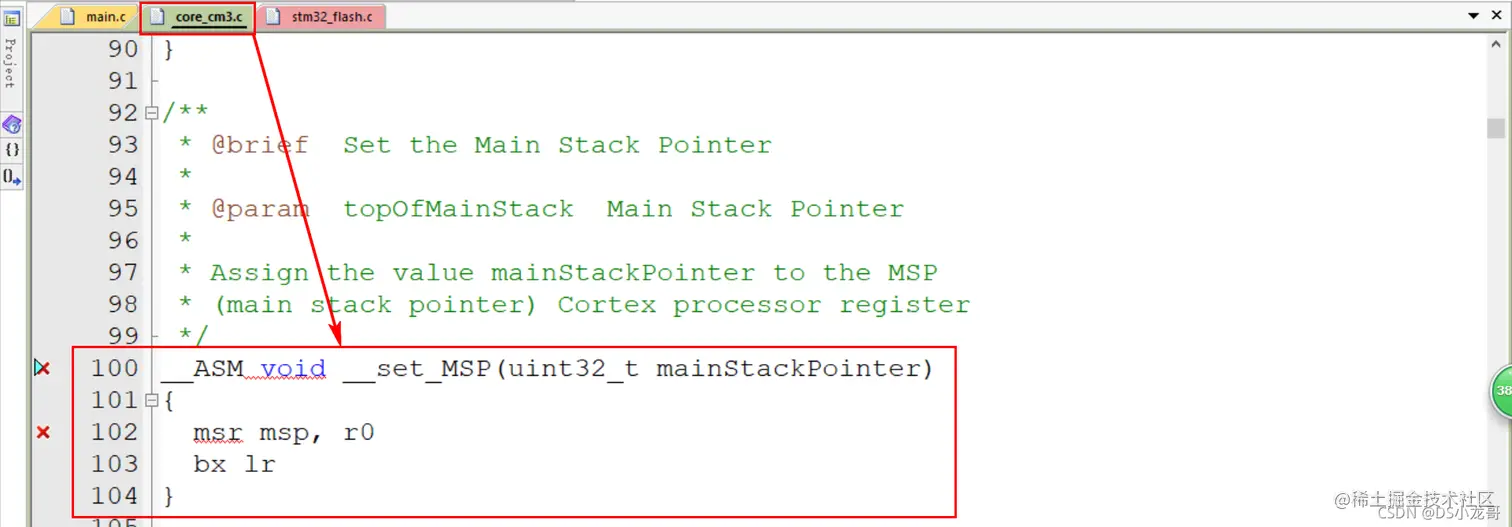This screenshot has width=1512, height=527.
Task: Open the Templates 0→ panel icon
Action: click(x=12, y=177)
